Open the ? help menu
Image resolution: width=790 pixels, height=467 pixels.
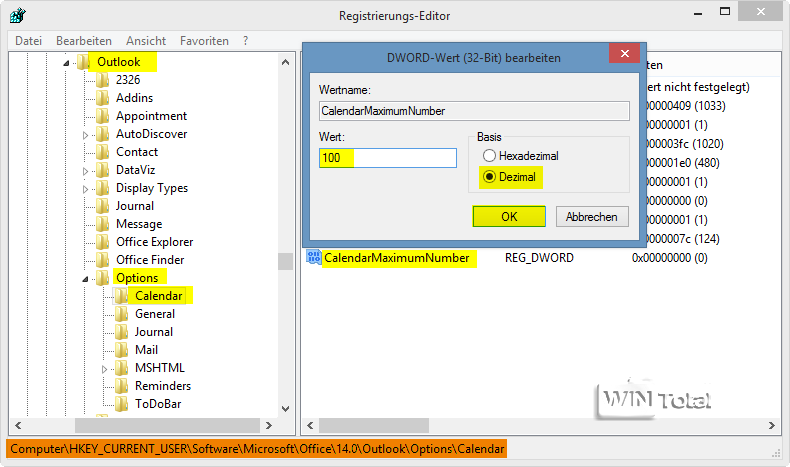coord(245,41)
